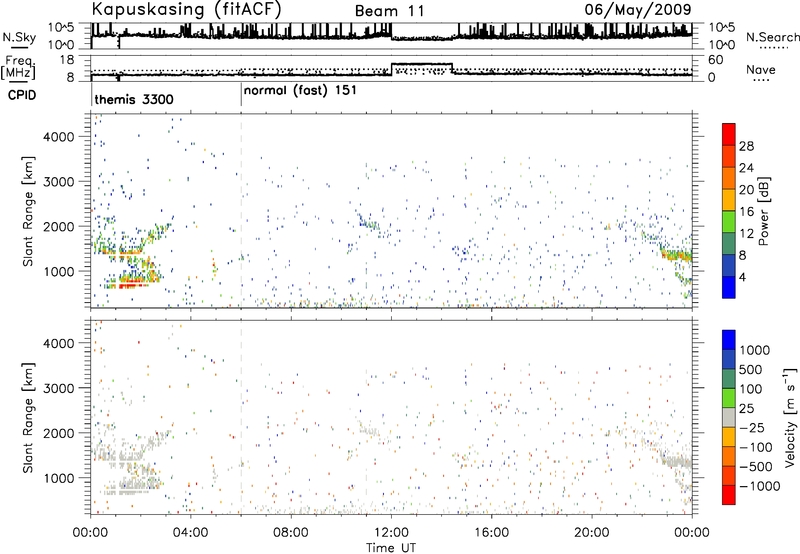Image resolution: width=800 pixels, height=554 pixels.
Task: Select the 'themis 3300' CPID text
Action: click(x=134, y=99)
